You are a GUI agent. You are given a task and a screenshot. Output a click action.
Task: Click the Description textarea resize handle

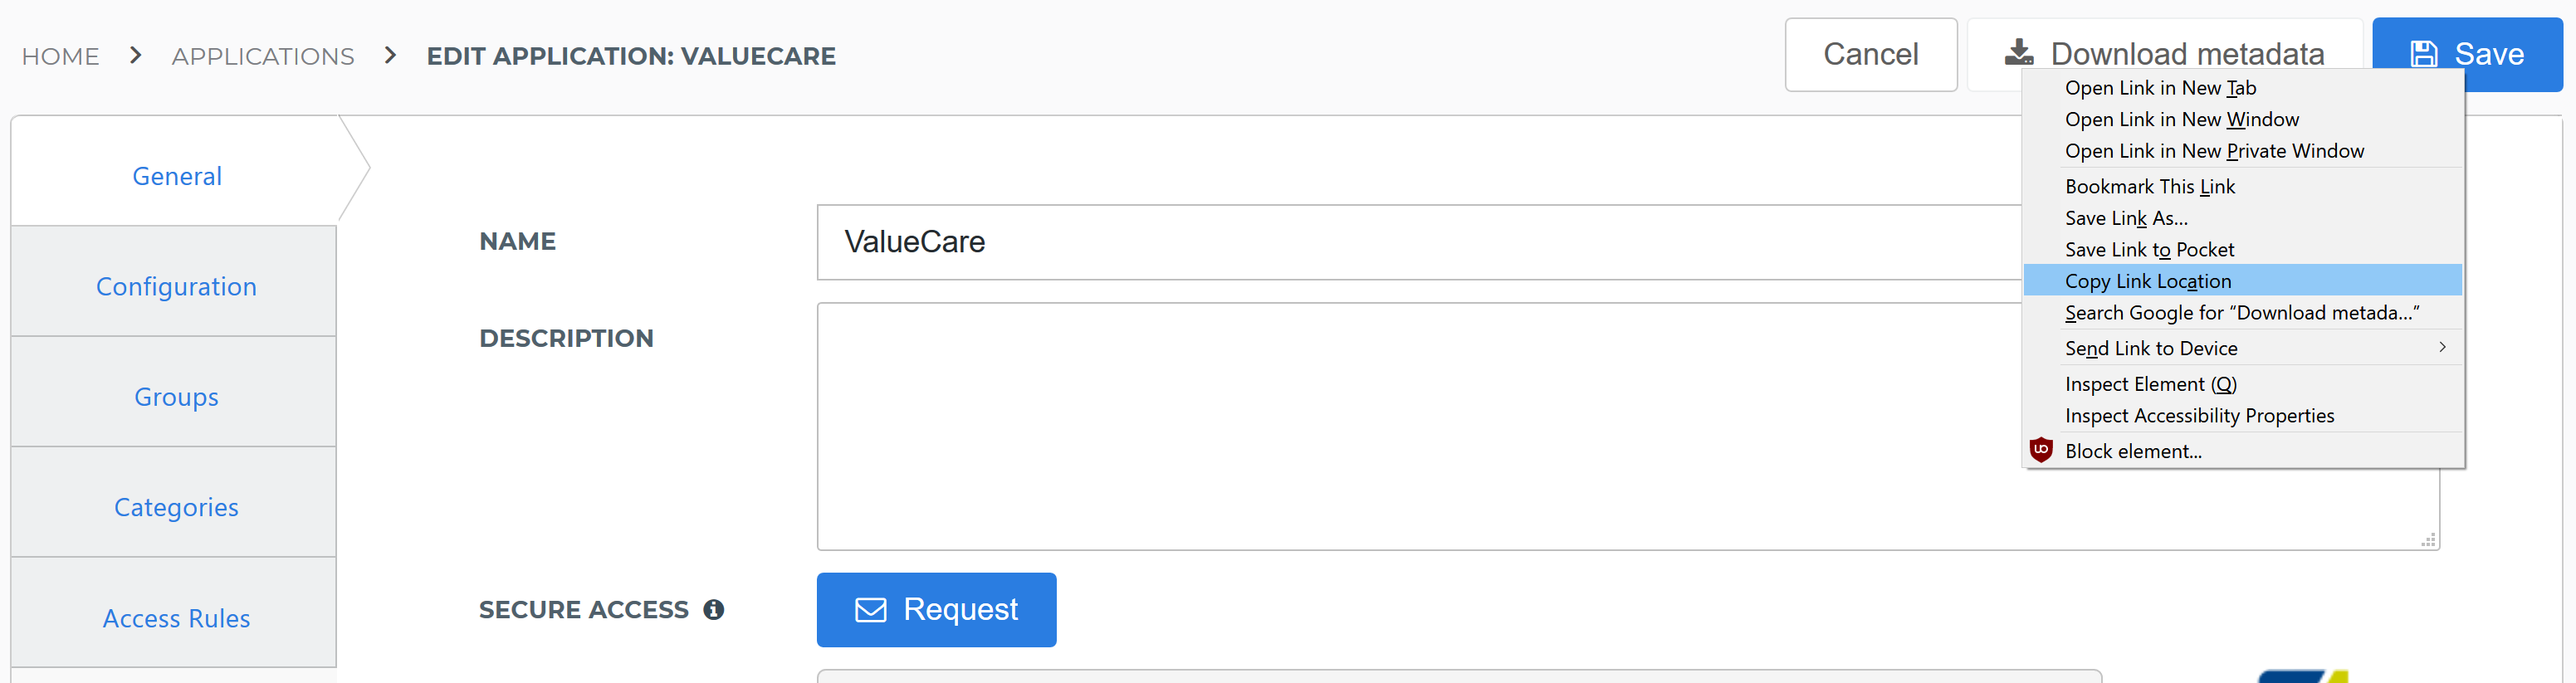(2427, 540)
